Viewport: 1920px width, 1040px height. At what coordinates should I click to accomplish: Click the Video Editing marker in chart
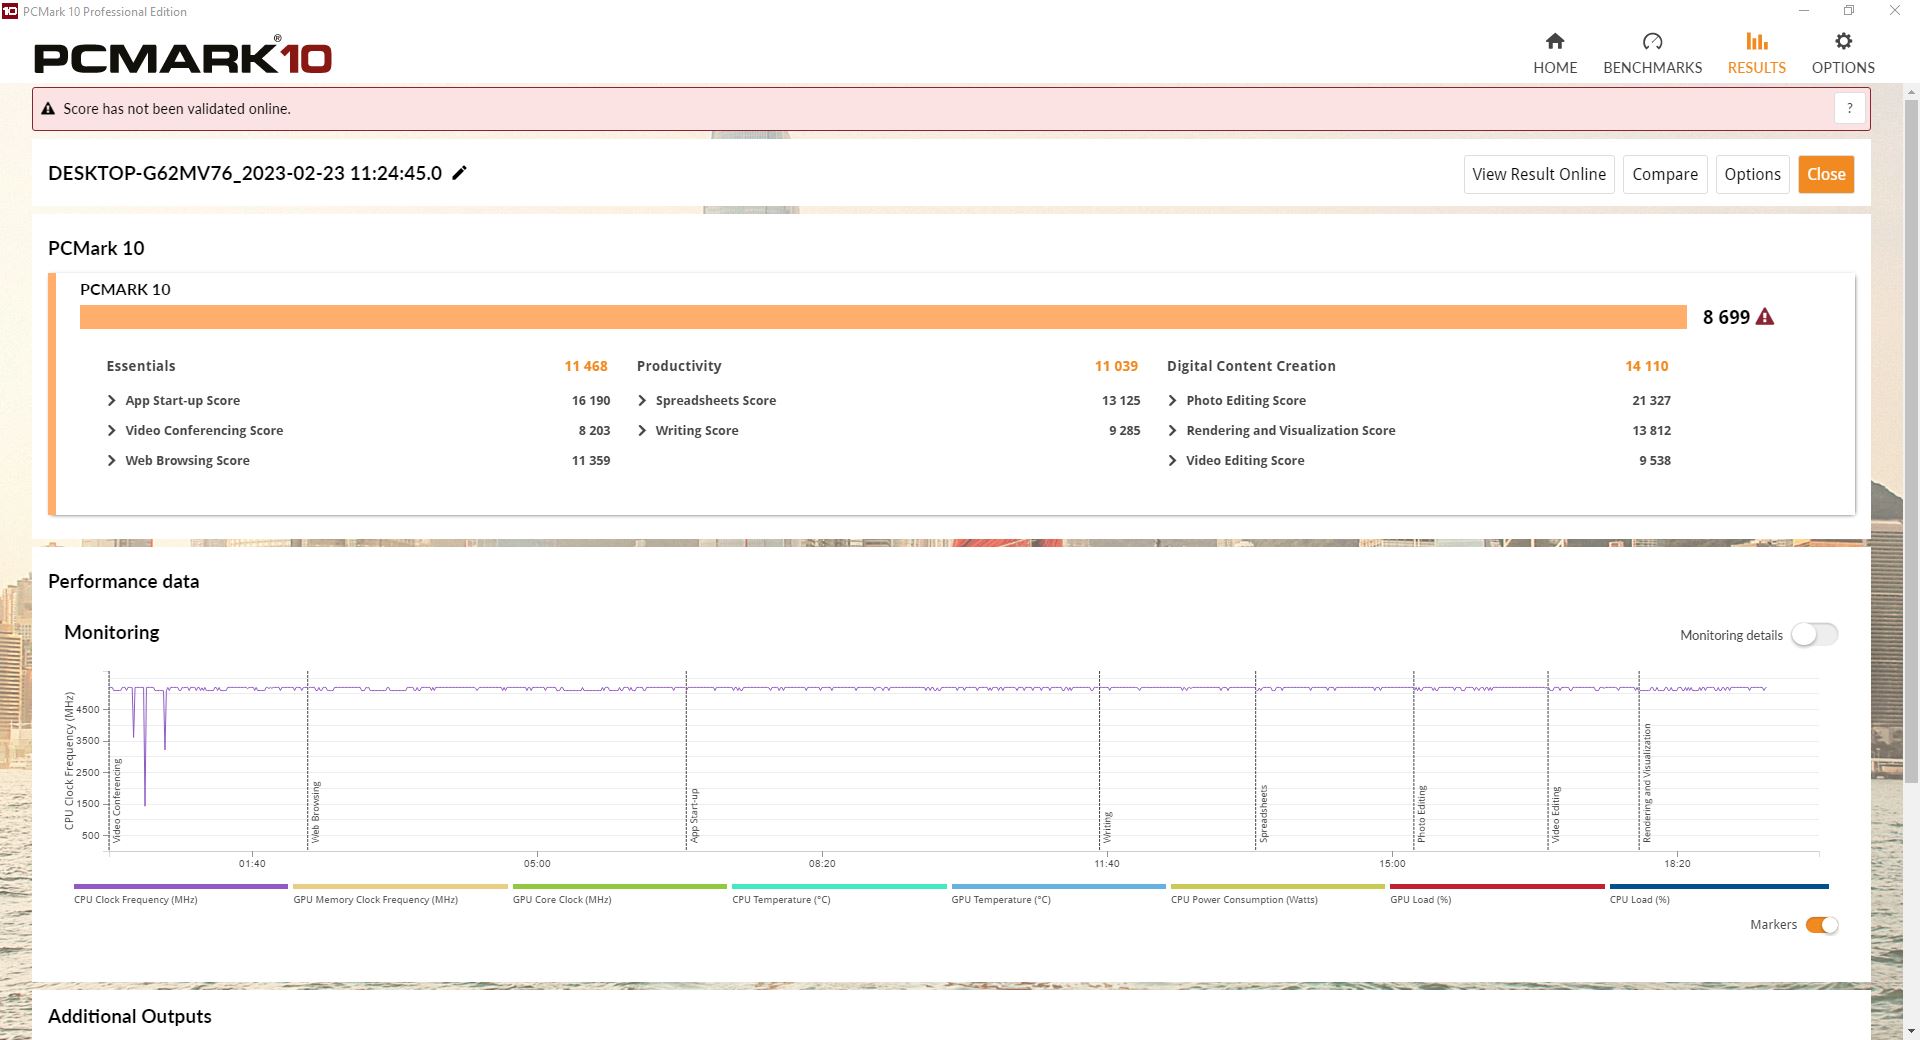(x=1555, y=815)
